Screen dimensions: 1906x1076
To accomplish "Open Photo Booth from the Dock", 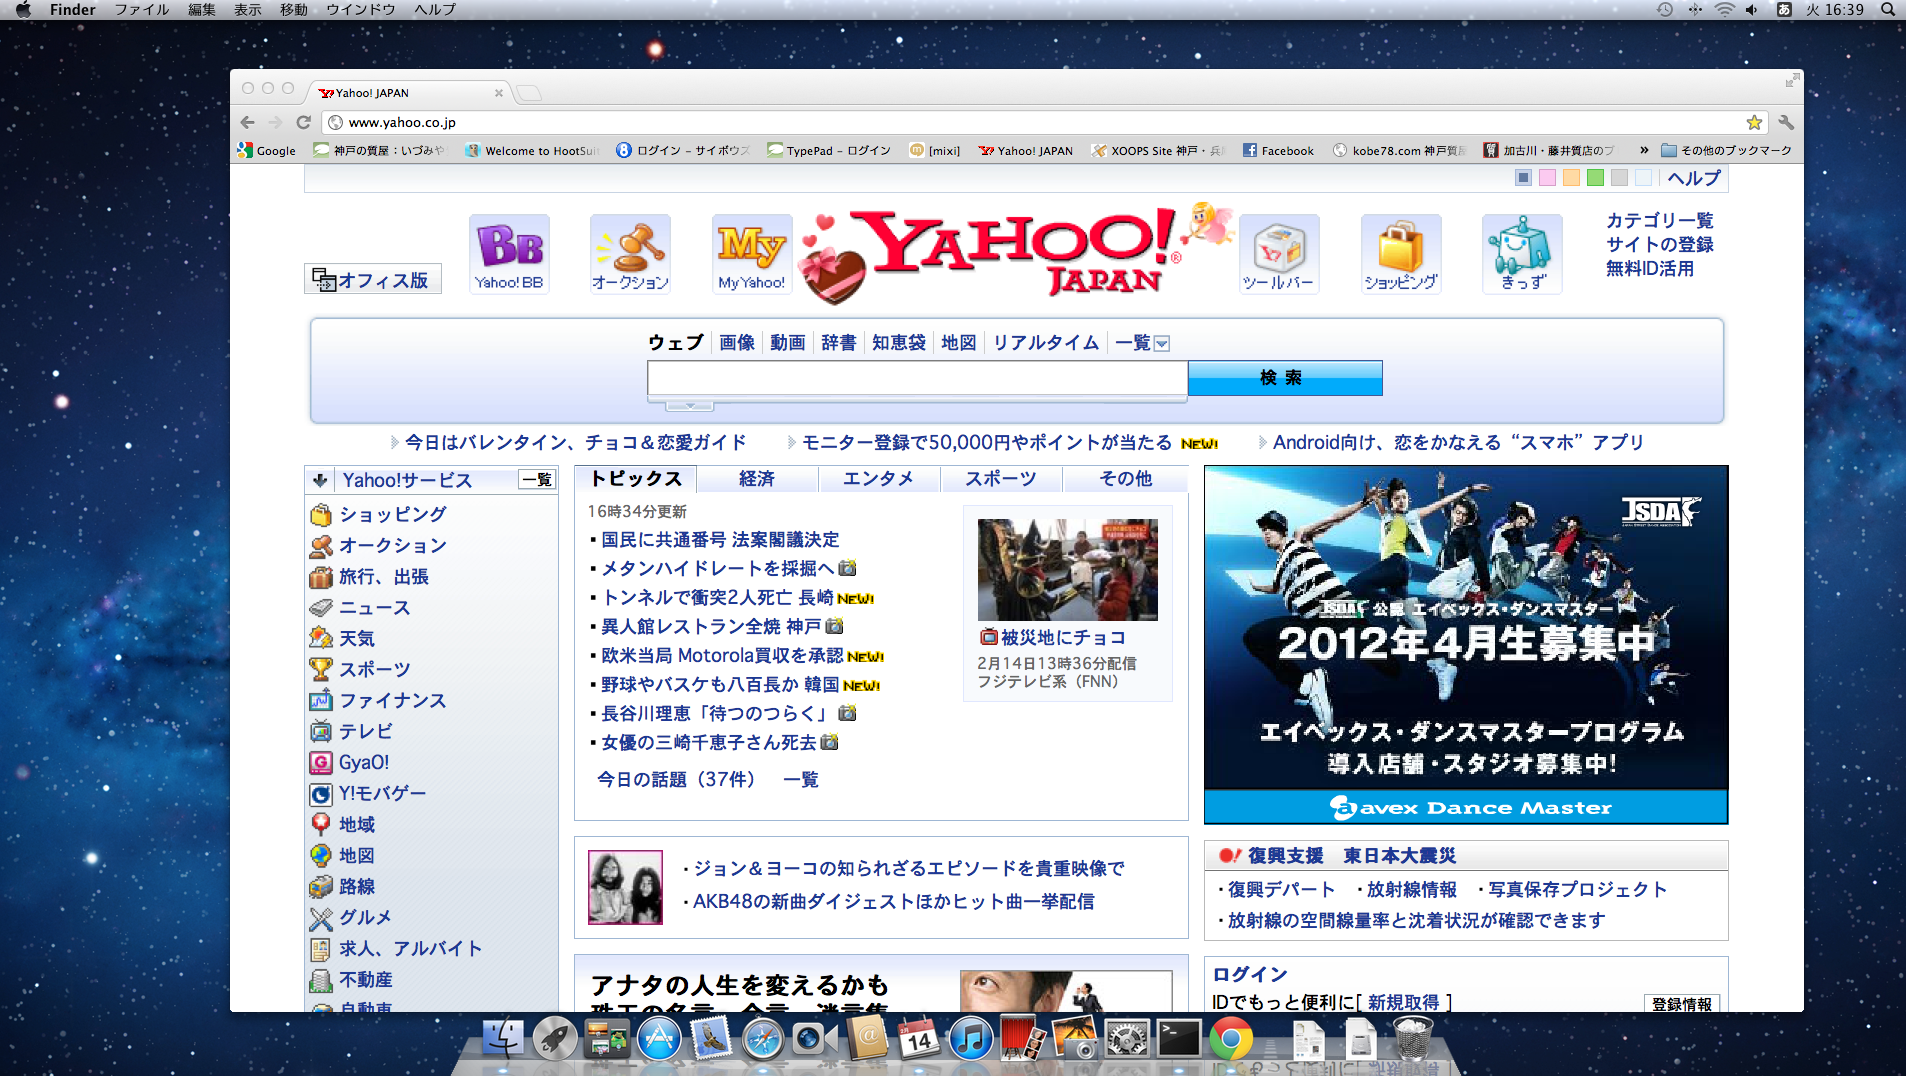I will pos(1022,1040).
